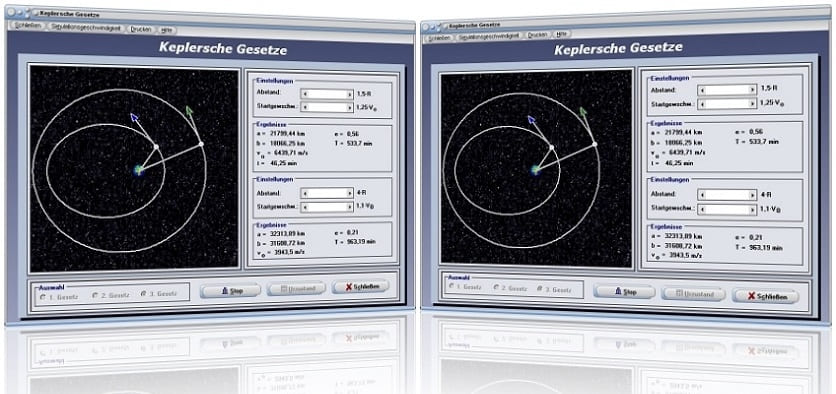Select the 3. Gesetz radio button in the right window
The image size is (836, 394).
point(540,289)
